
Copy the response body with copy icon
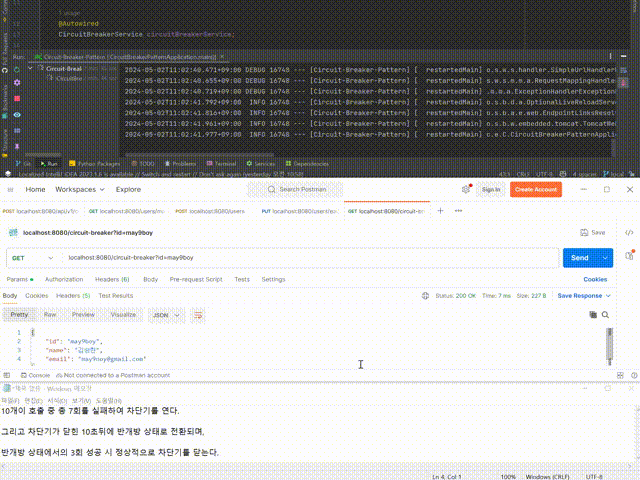click(593, 314)
